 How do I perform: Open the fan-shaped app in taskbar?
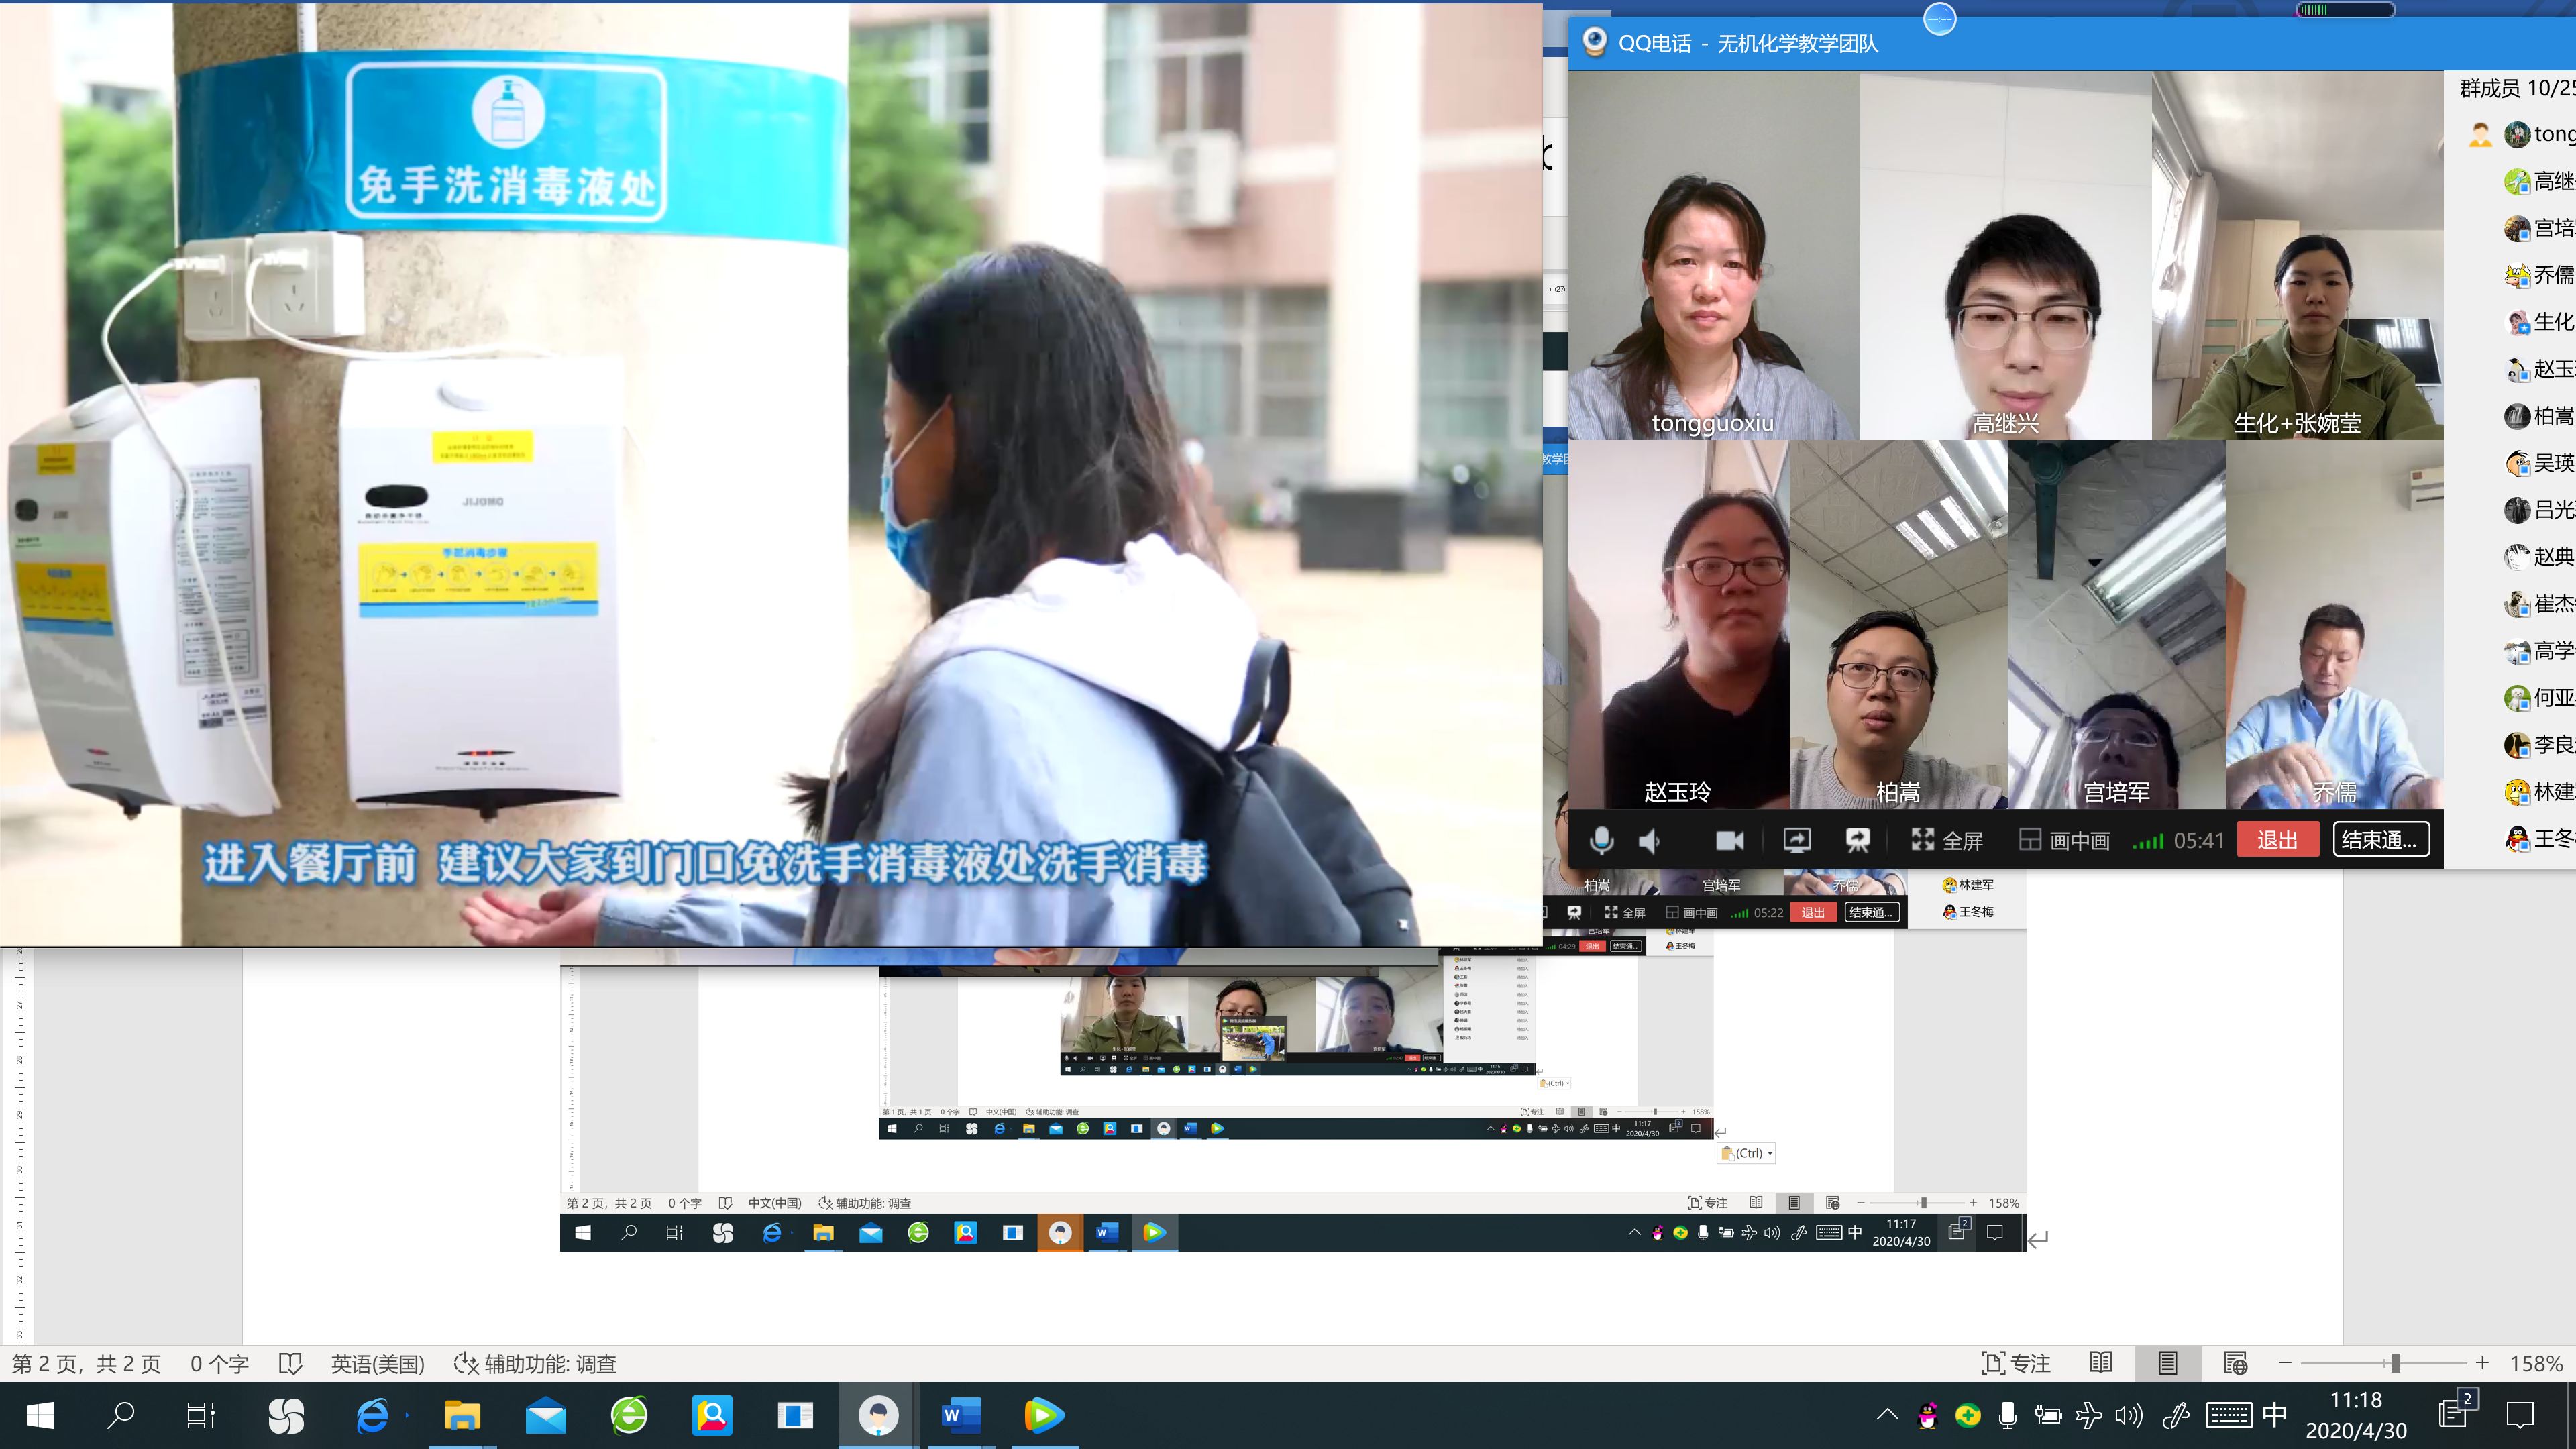(x=286, y=1415)
